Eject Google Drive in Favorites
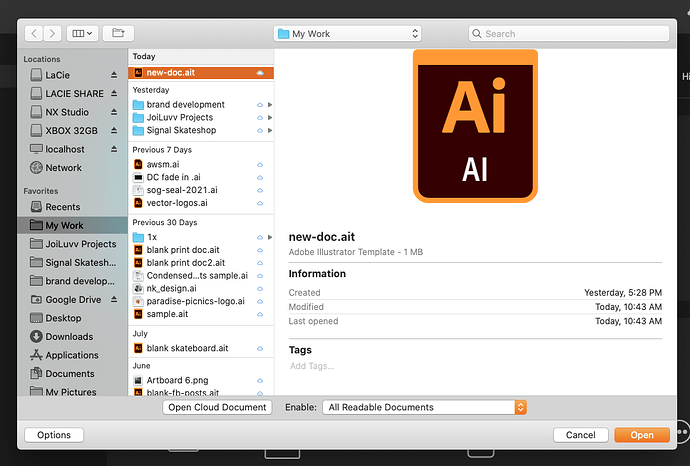This screenshot has width=690, height=466. (114, 300)
